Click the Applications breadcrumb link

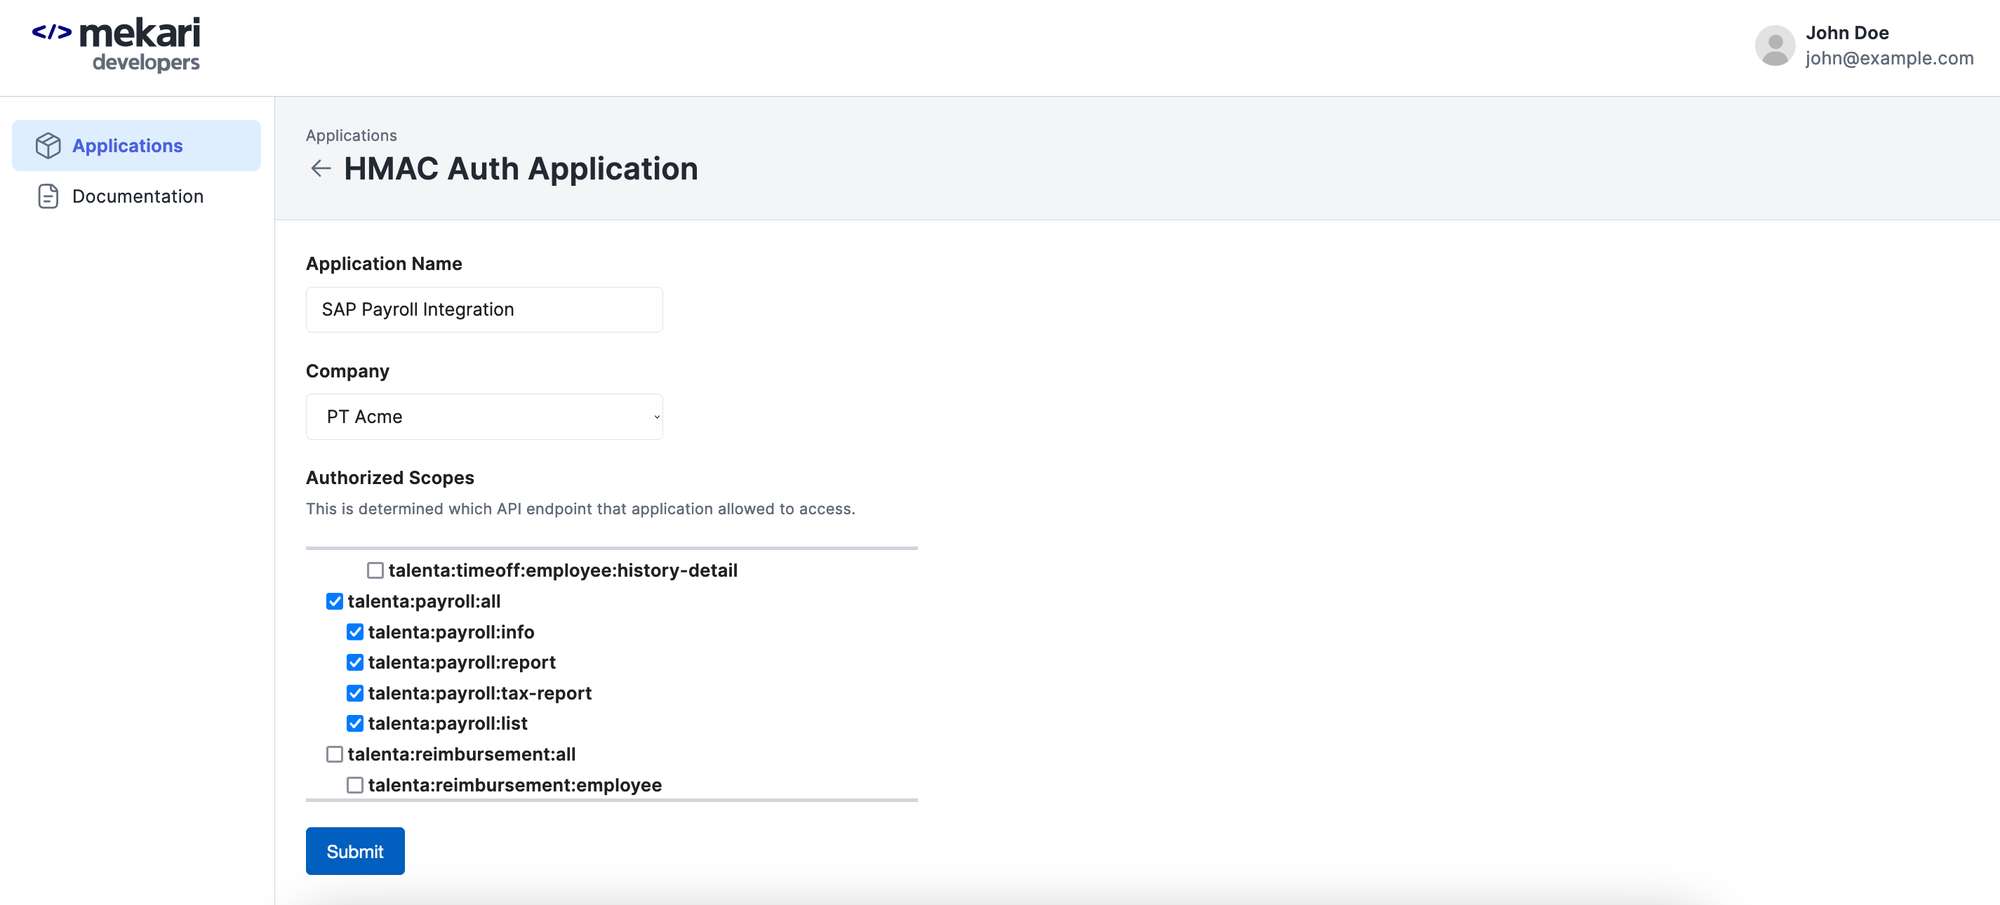[351, 135]
